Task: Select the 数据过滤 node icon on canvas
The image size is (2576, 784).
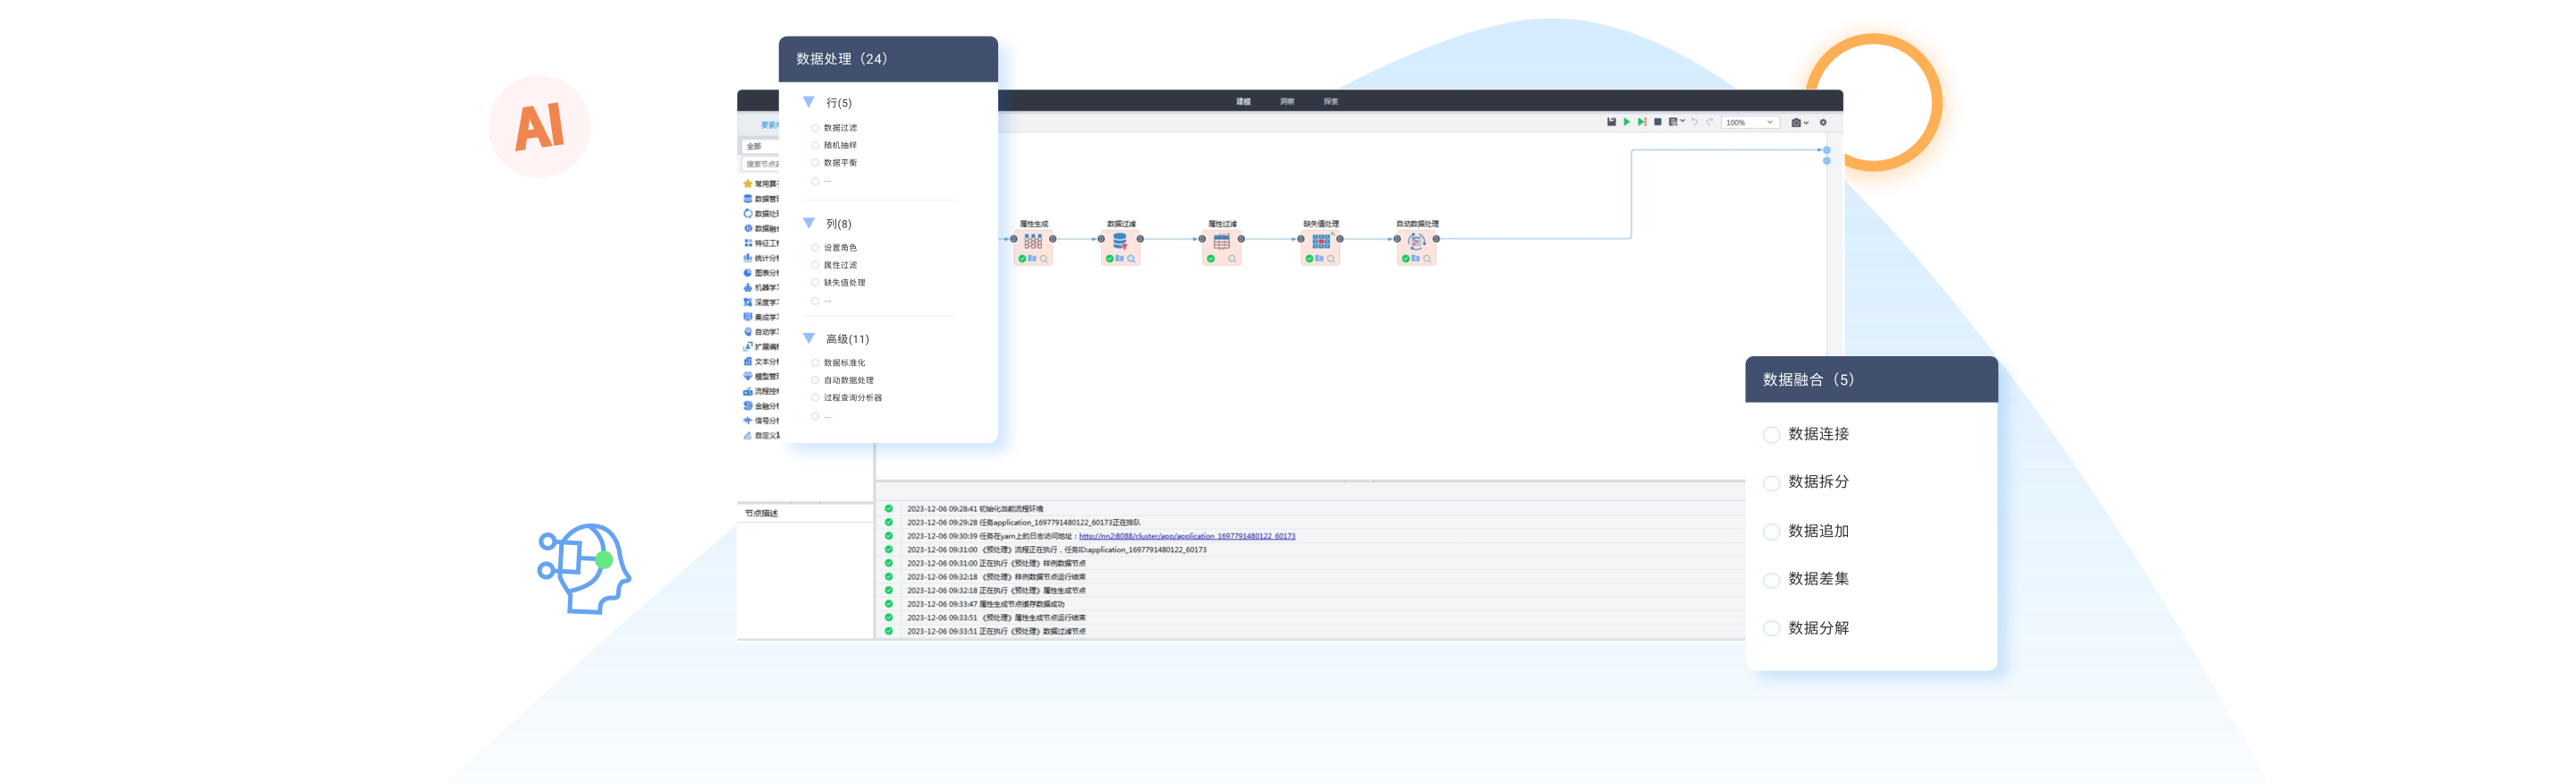Action: tap(1120, 241)
